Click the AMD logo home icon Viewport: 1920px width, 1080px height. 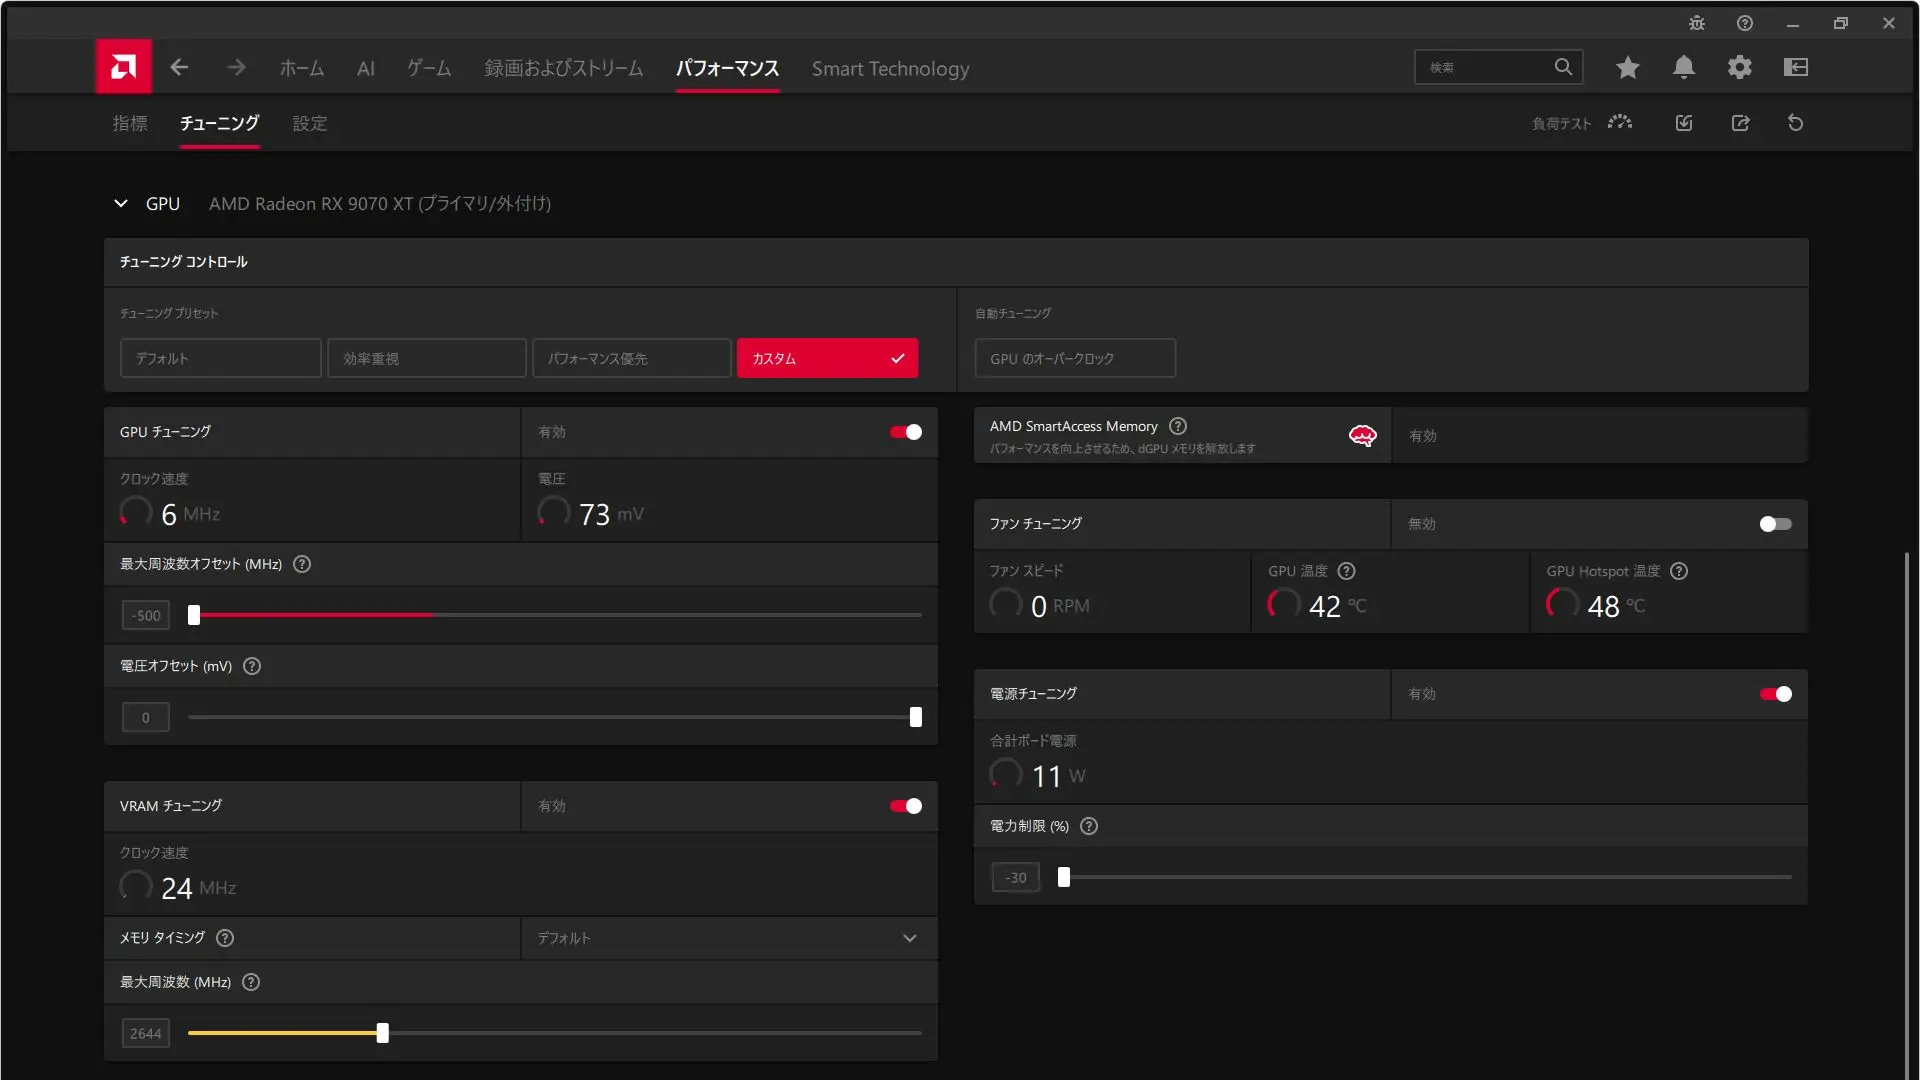point(124,67)
